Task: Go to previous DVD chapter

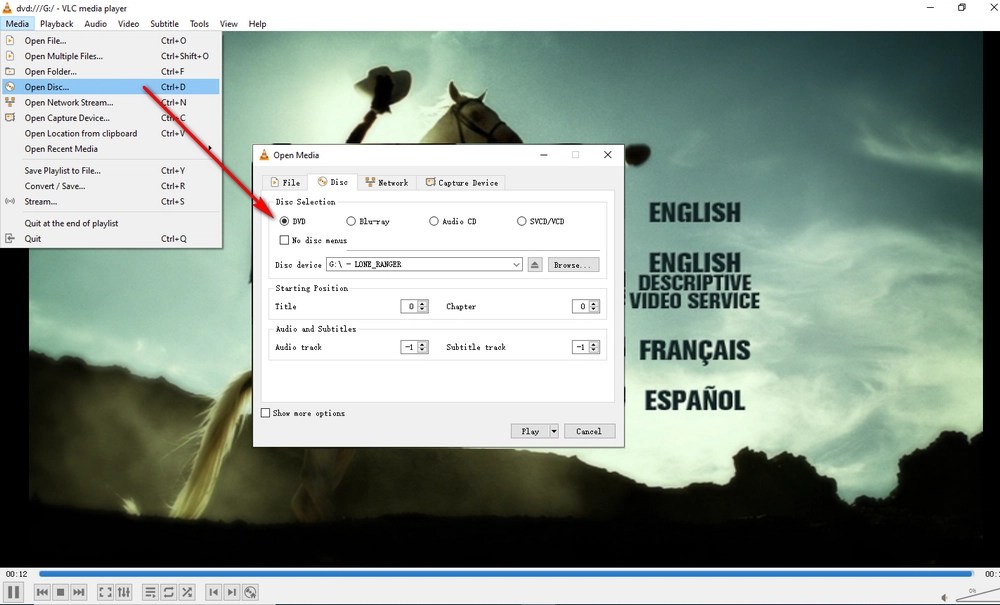Action: click(214, 592)
